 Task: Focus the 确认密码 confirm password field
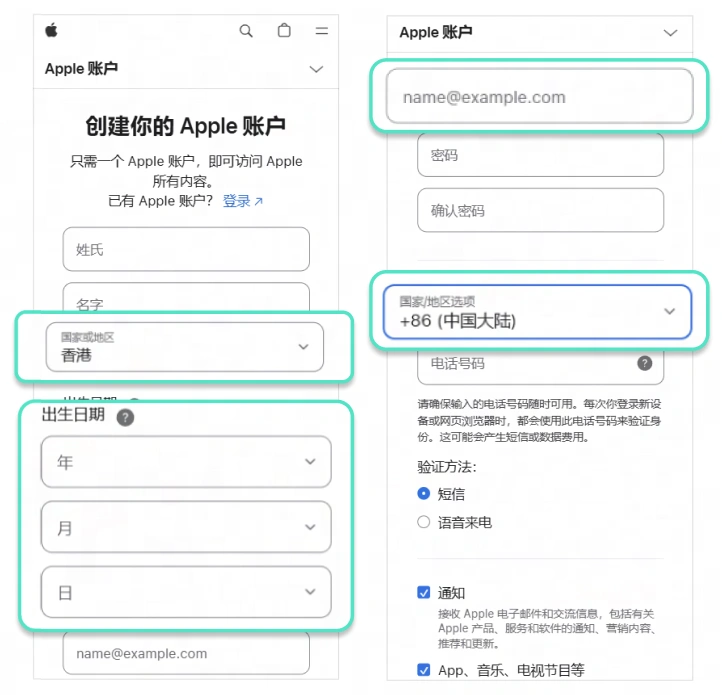pyautogui.click(x=541, y=210)
